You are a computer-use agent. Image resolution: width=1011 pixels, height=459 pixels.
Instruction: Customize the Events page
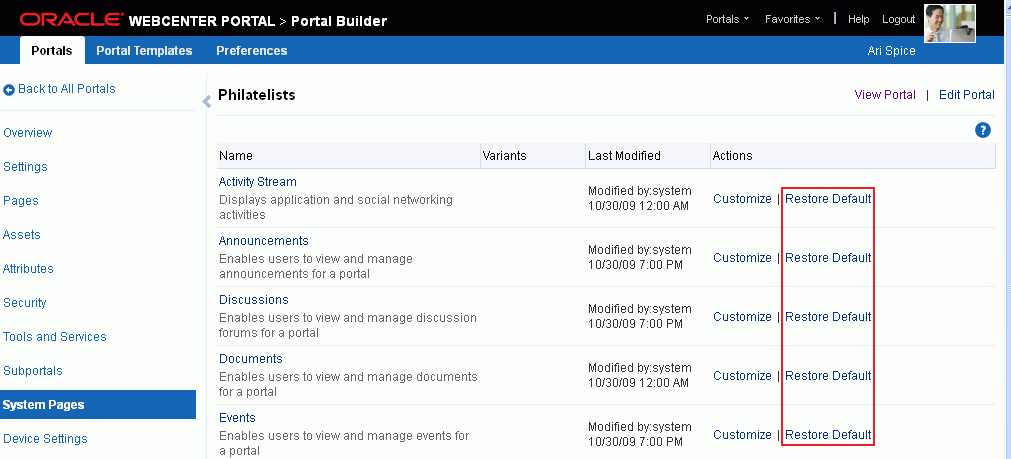742,435
